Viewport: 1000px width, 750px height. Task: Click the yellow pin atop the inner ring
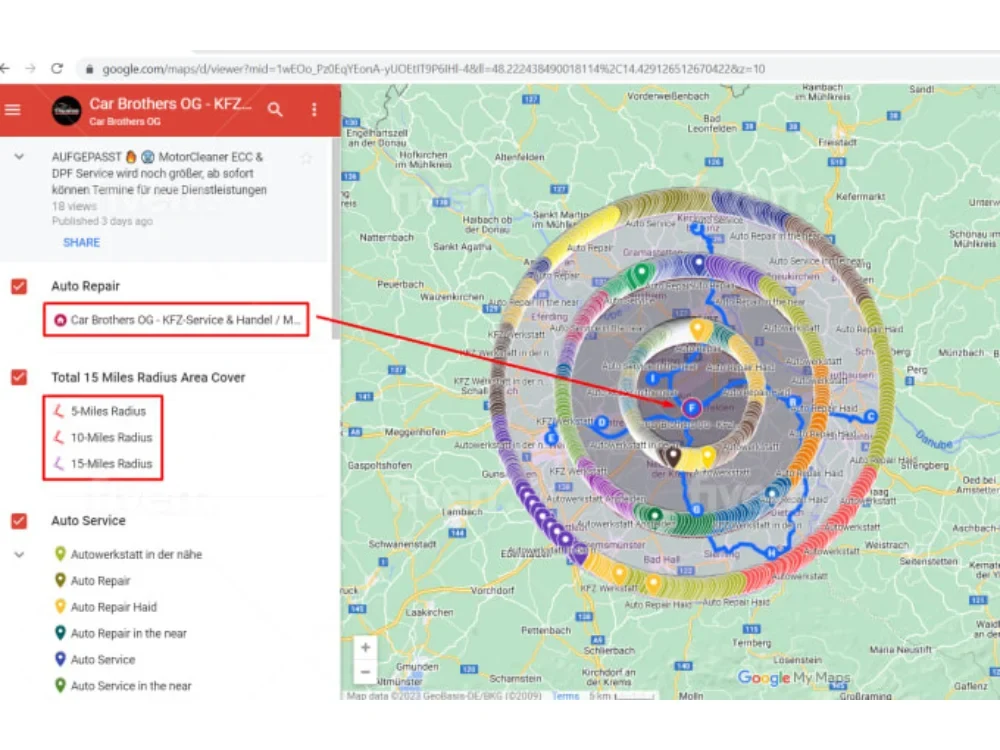point(698,330)
